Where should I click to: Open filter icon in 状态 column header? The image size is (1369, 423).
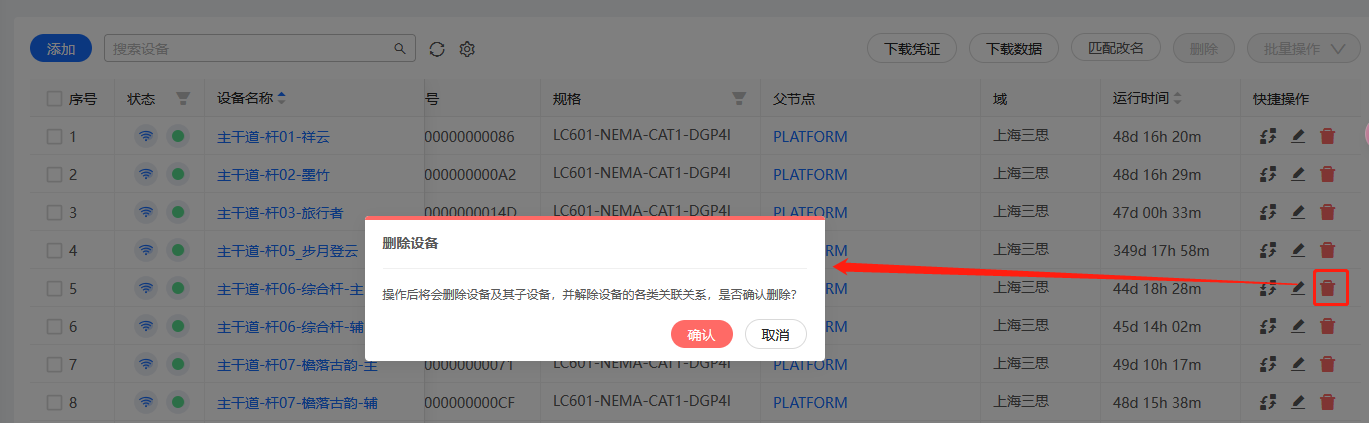pyautogui.click(x=182, y=98)
